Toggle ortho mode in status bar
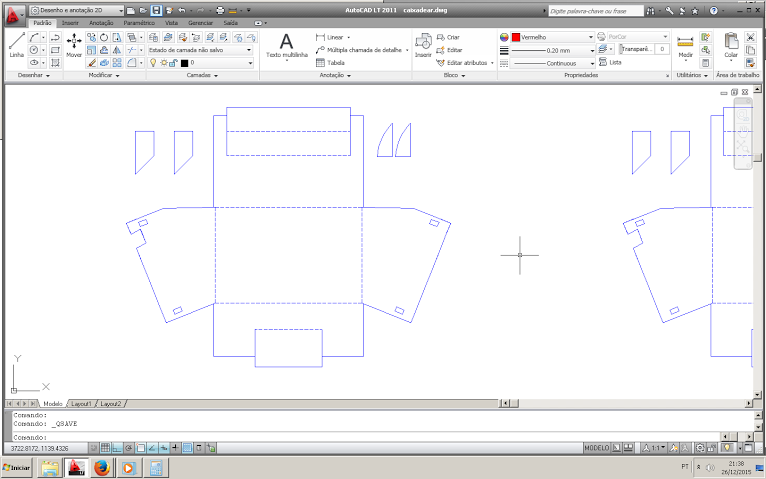The width and height of the screenshot is (766, 479). (117, 448)
